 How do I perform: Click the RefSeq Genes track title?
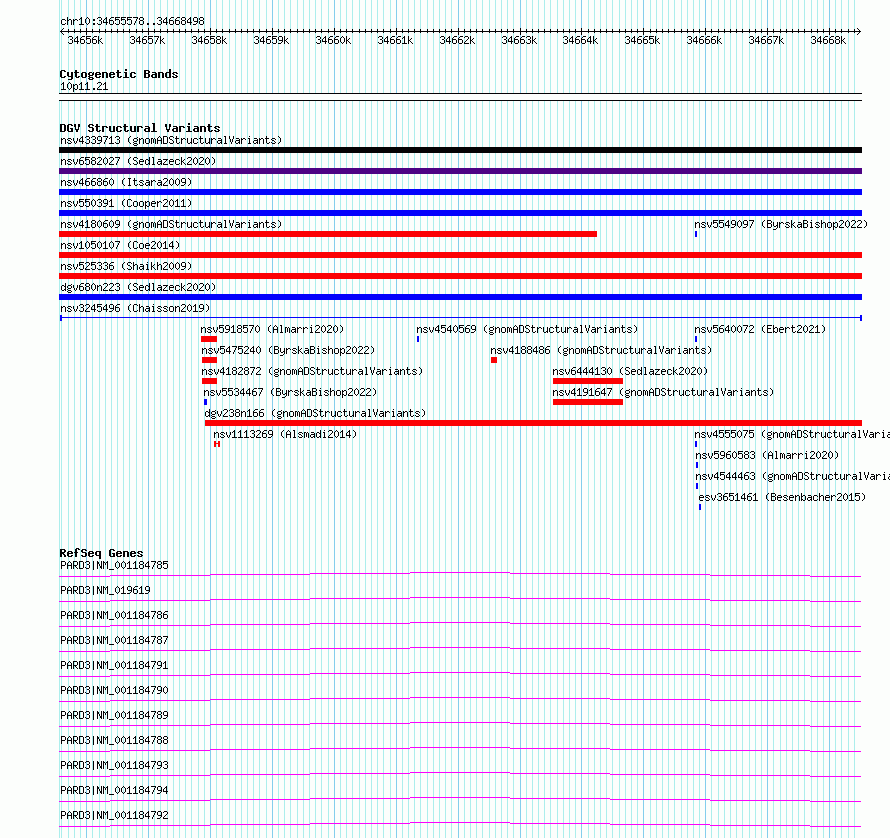pos(101,553)
